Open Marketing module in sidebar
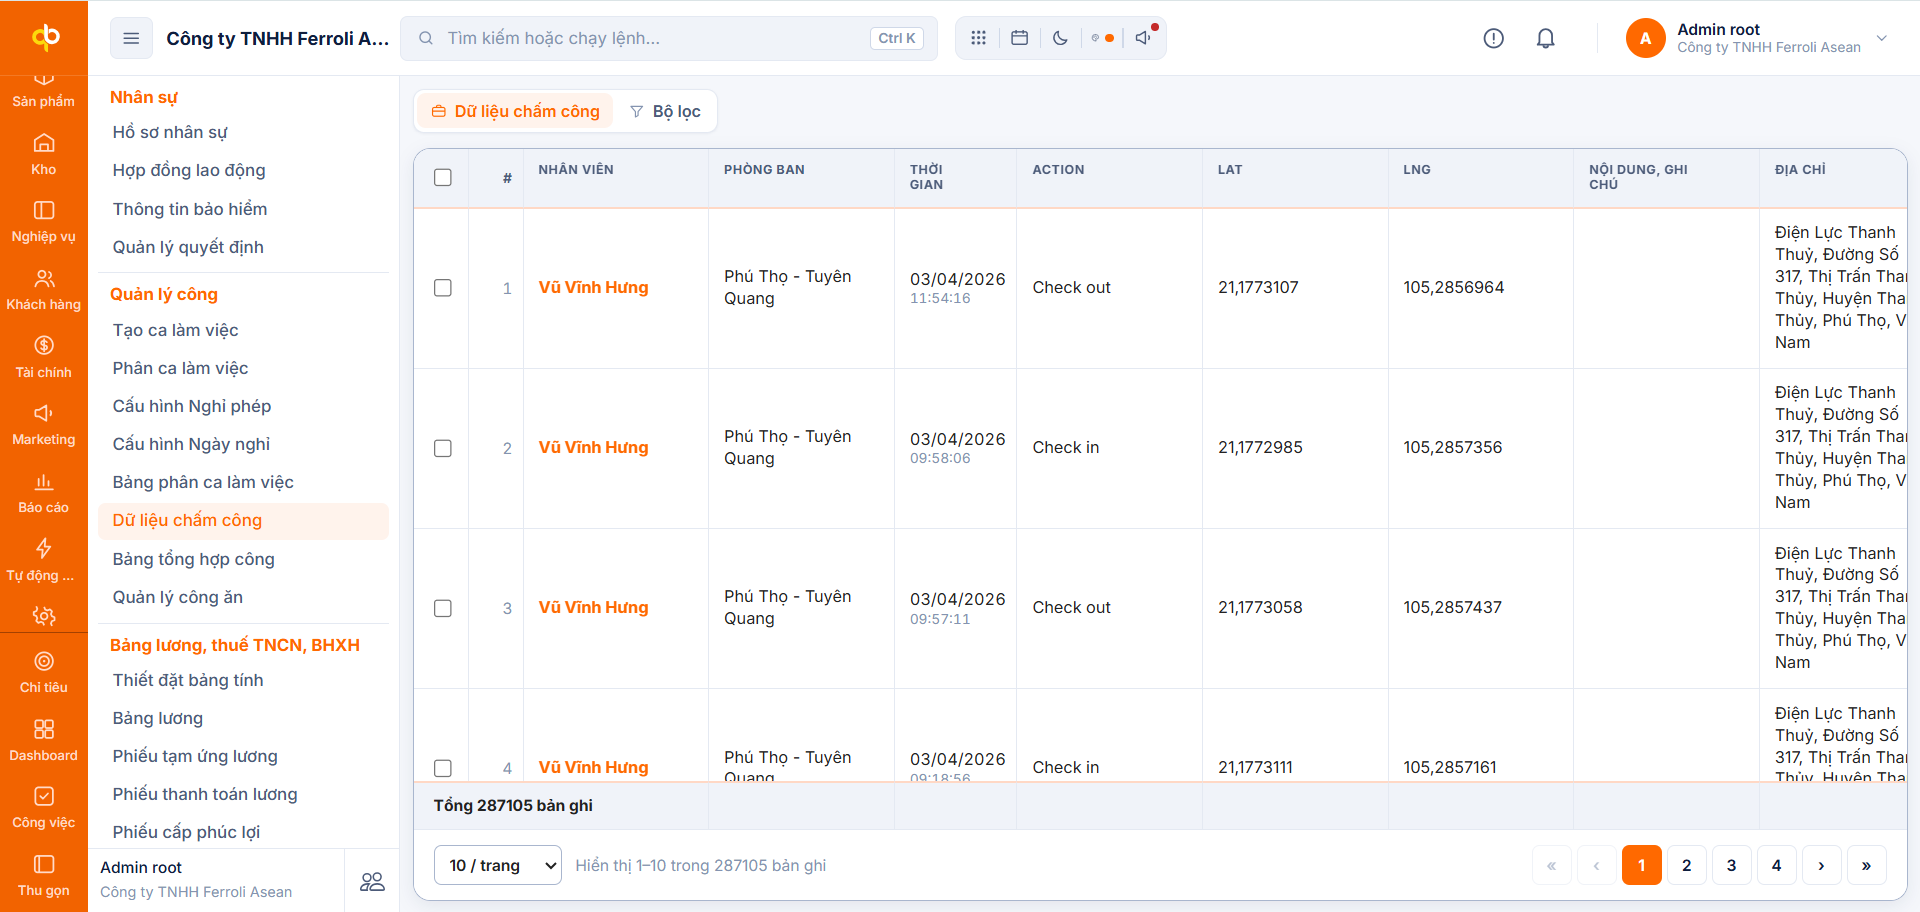Image resolution: width=1920 pixels, height=912 pixels. click(x=44, y=425)
